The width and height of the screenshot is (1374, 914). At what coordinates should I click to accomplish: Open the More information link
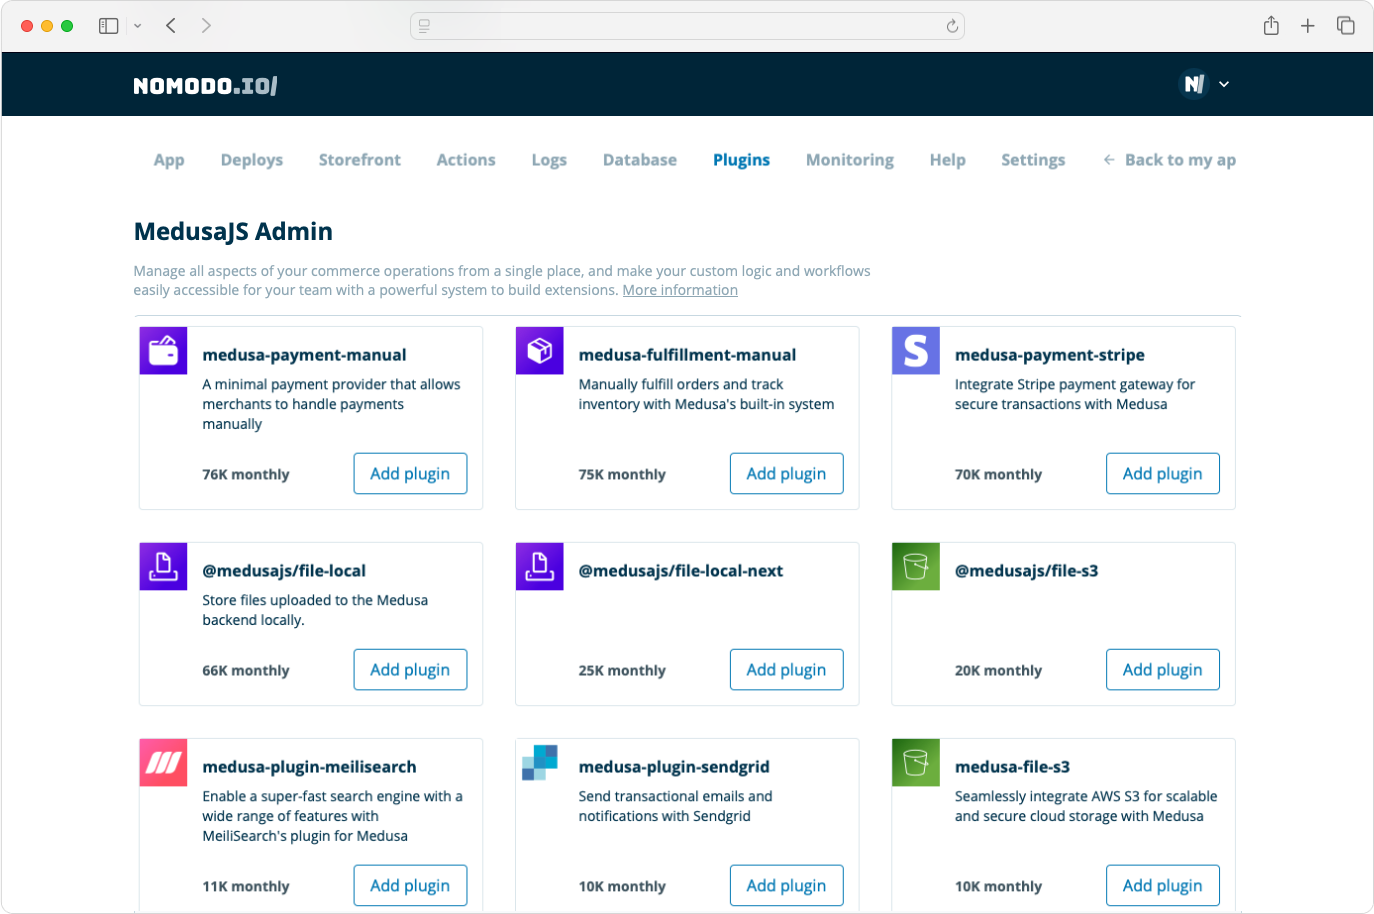pos(680,290)
